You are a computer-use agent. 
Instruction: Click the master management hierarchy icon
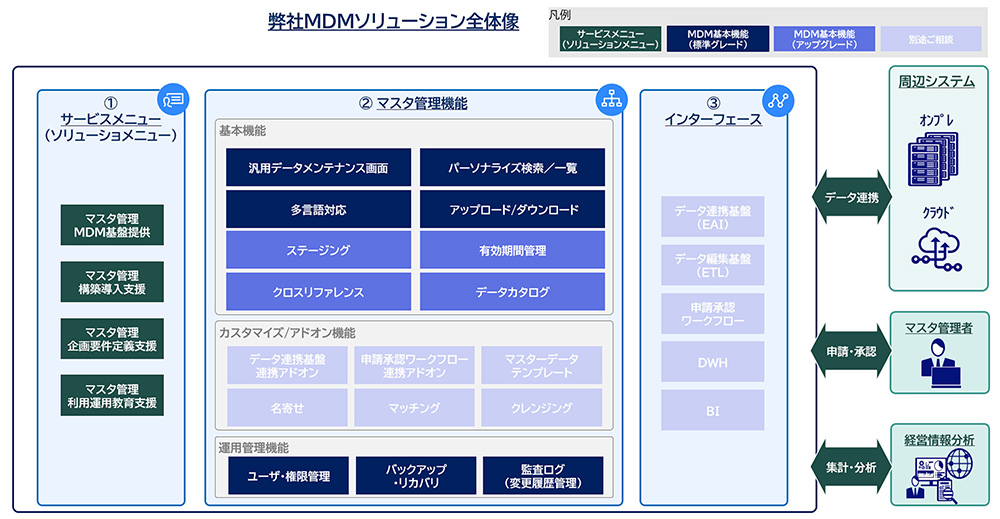611,99
